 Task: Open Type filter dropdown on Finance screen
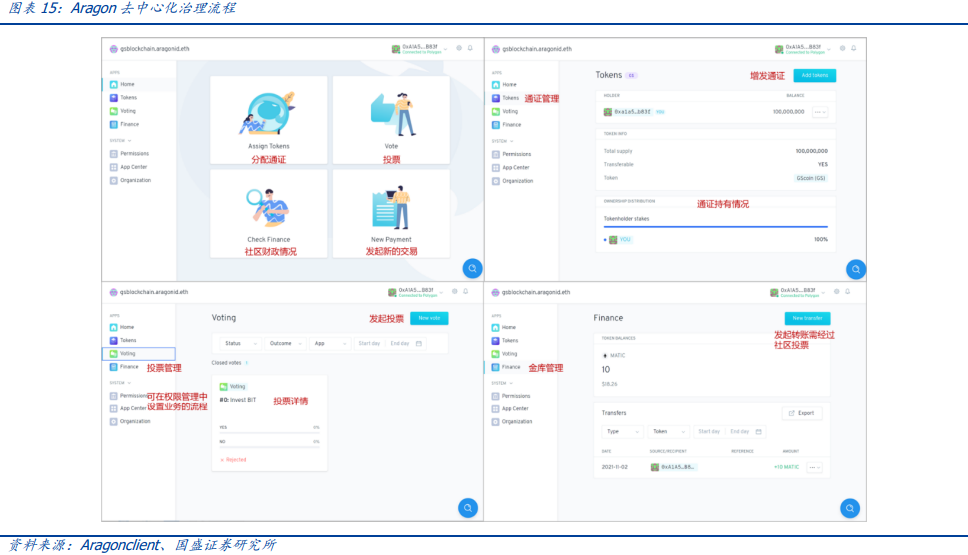[622, 432]
